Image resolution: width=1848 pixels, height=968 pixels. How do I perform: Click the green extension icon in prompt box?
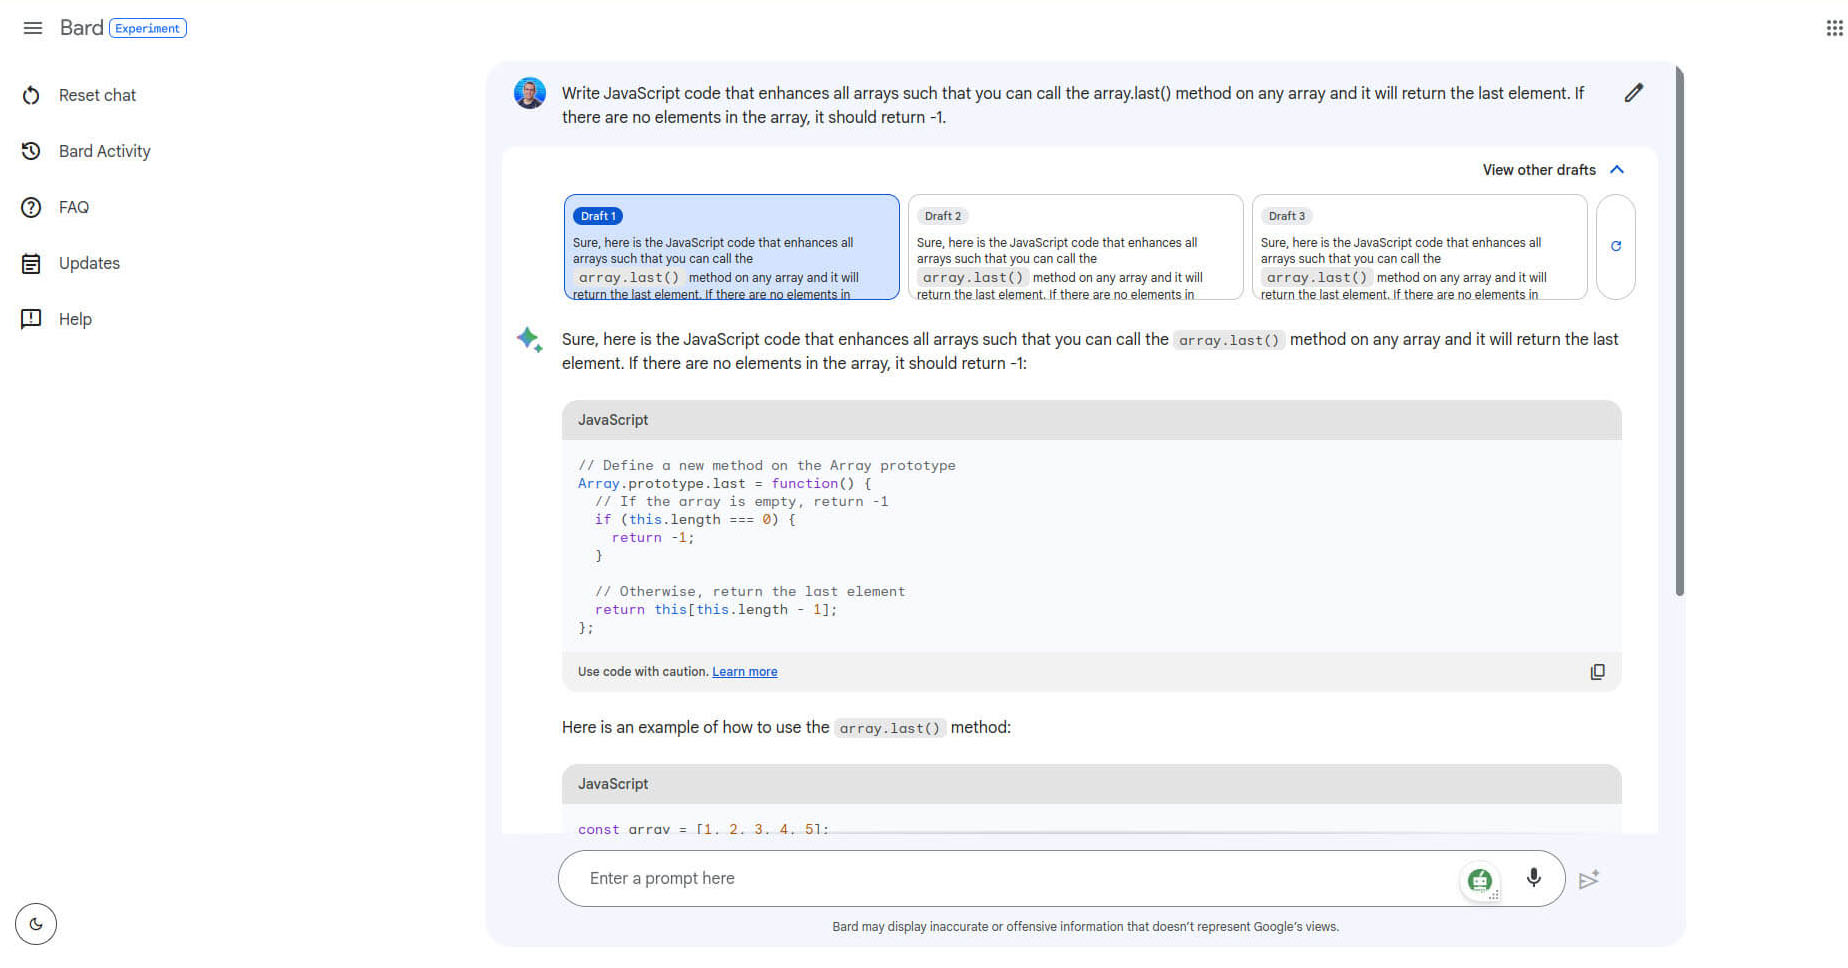coord(1480,881)
